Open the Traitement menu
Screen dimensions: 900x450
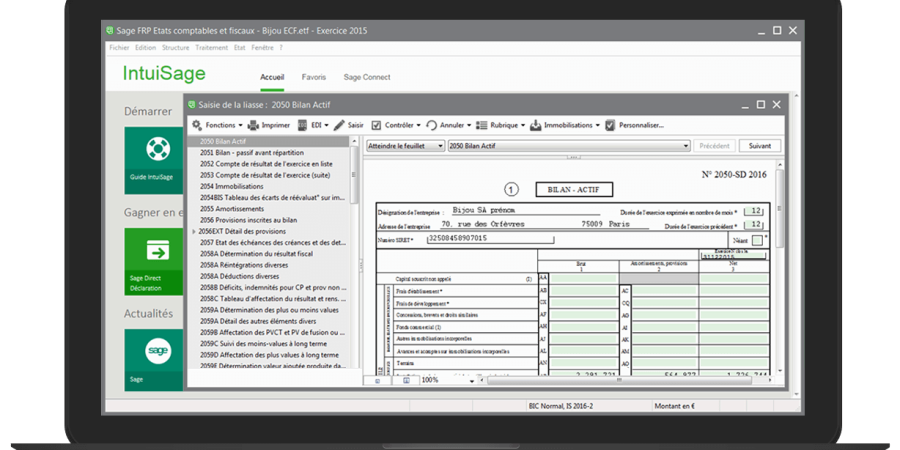pos(211,47)
